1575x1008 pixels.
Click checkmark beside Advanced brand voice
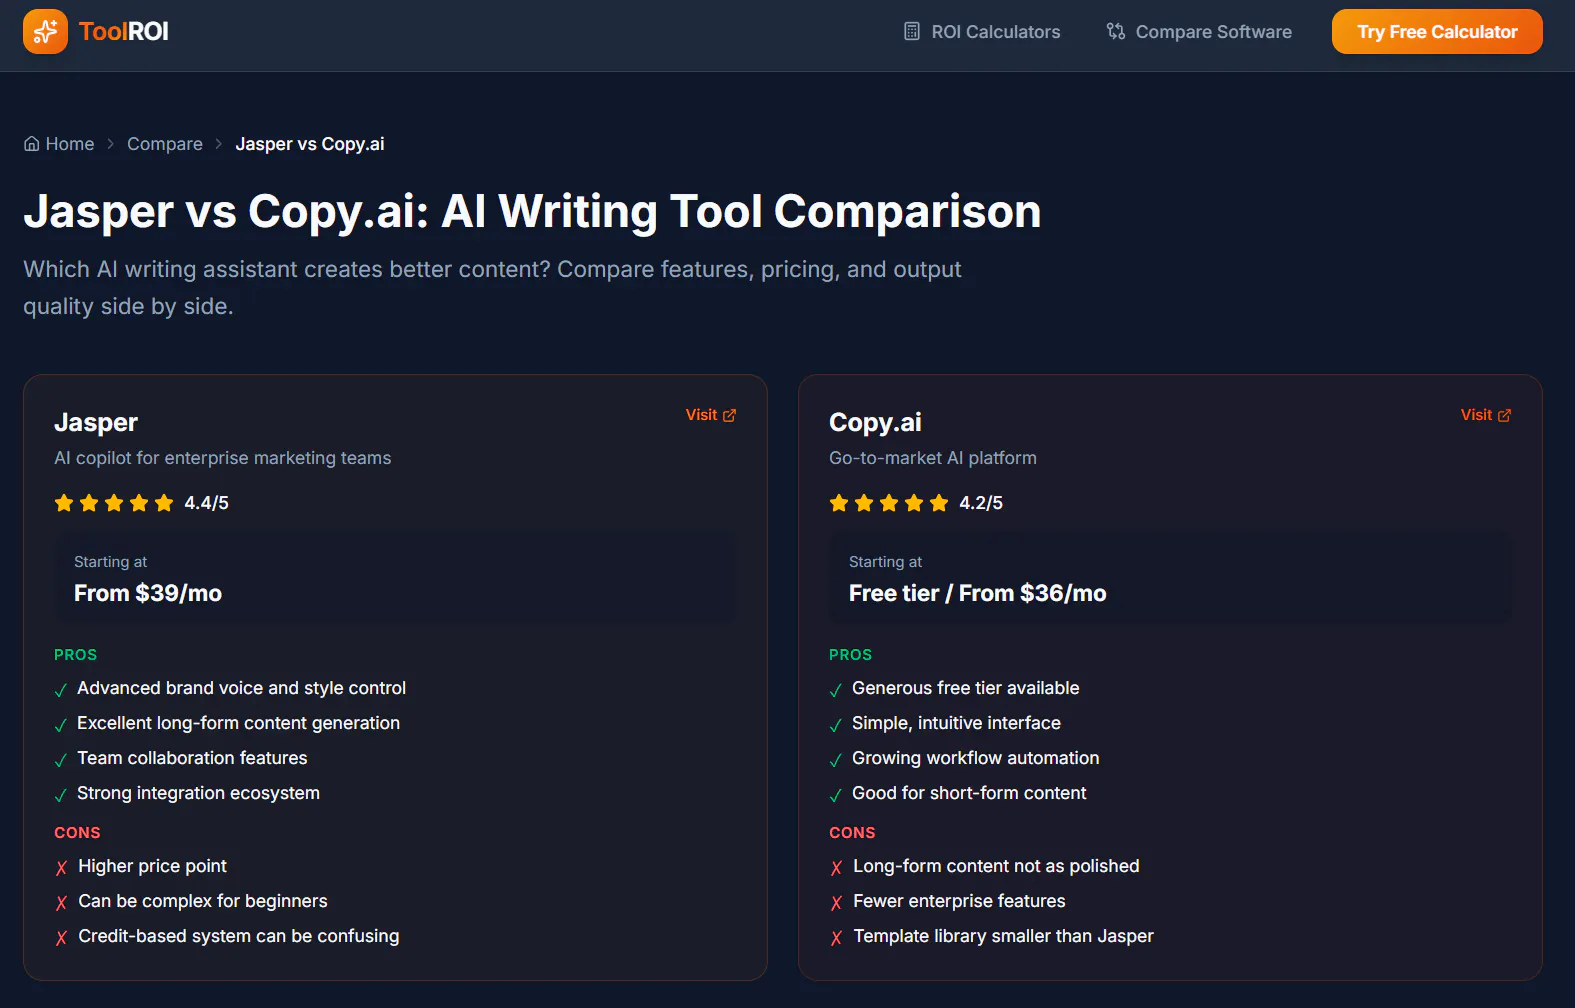coord(61,690)
